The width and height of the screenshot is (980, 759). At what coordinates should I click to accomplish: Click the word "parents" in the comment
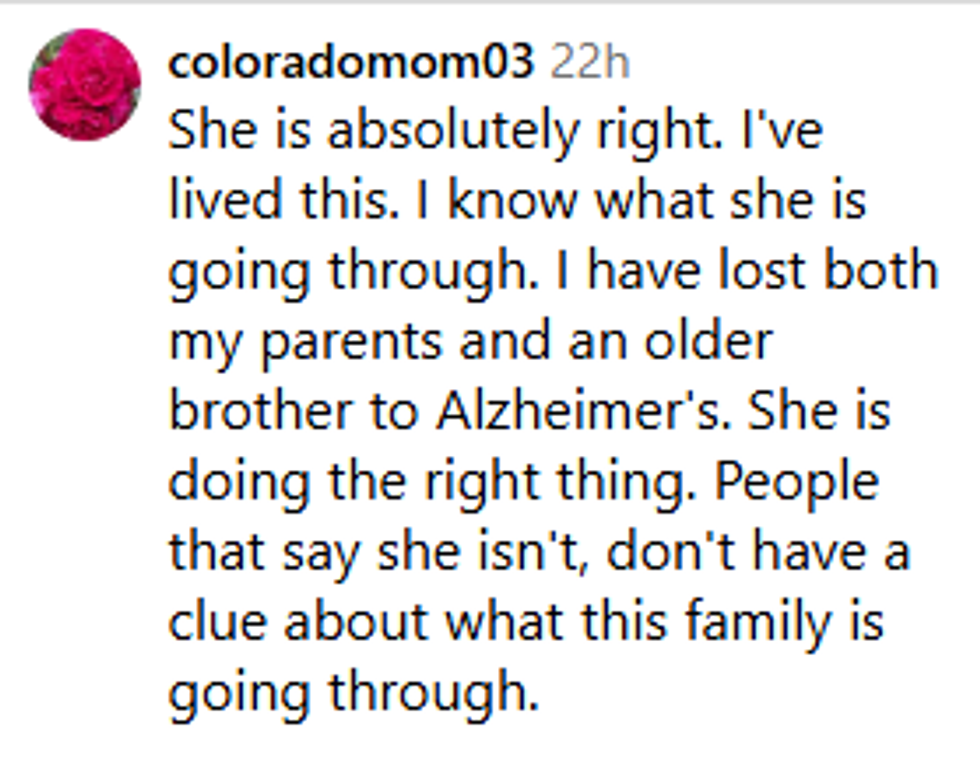329,344
